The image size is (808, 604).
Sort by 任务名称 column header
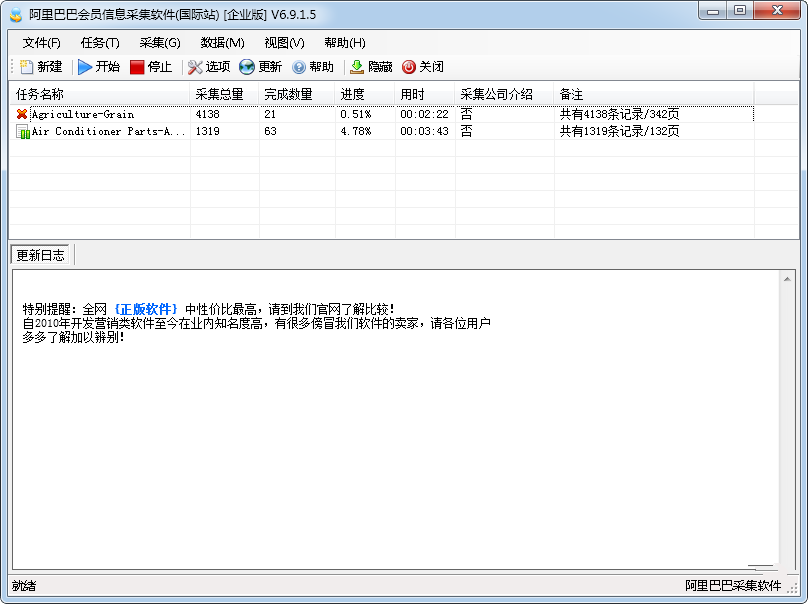tap(100, 94)
